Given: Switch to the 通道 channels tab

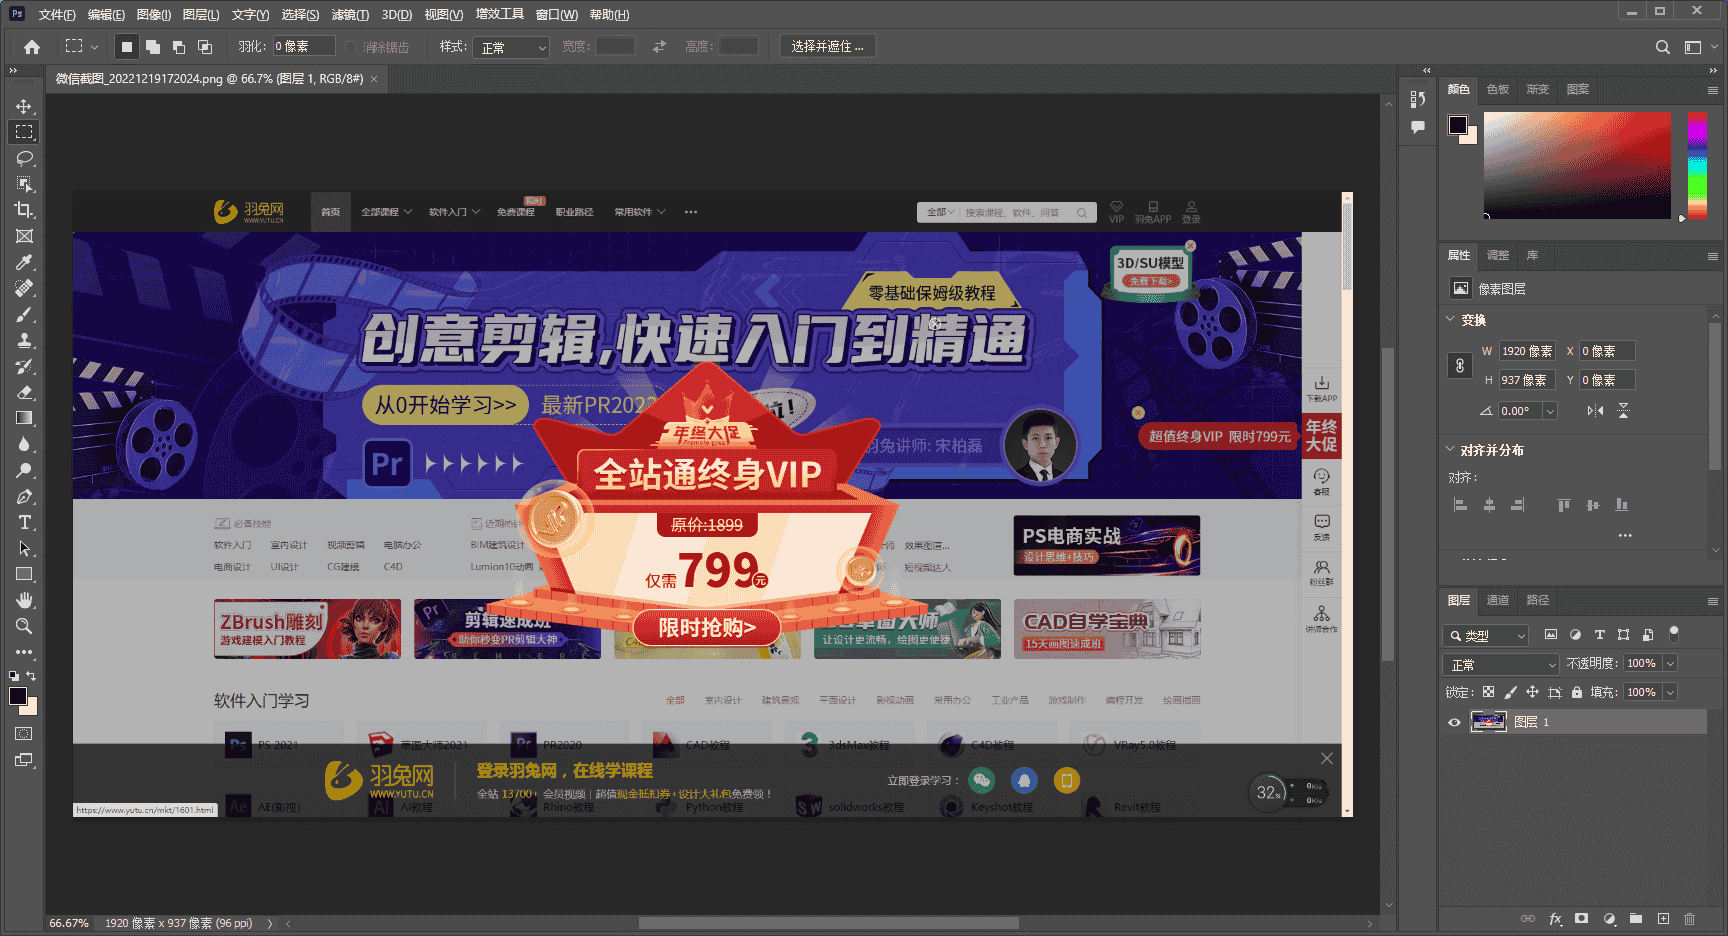Looking at the screenshot, I should pos(1497,600).
